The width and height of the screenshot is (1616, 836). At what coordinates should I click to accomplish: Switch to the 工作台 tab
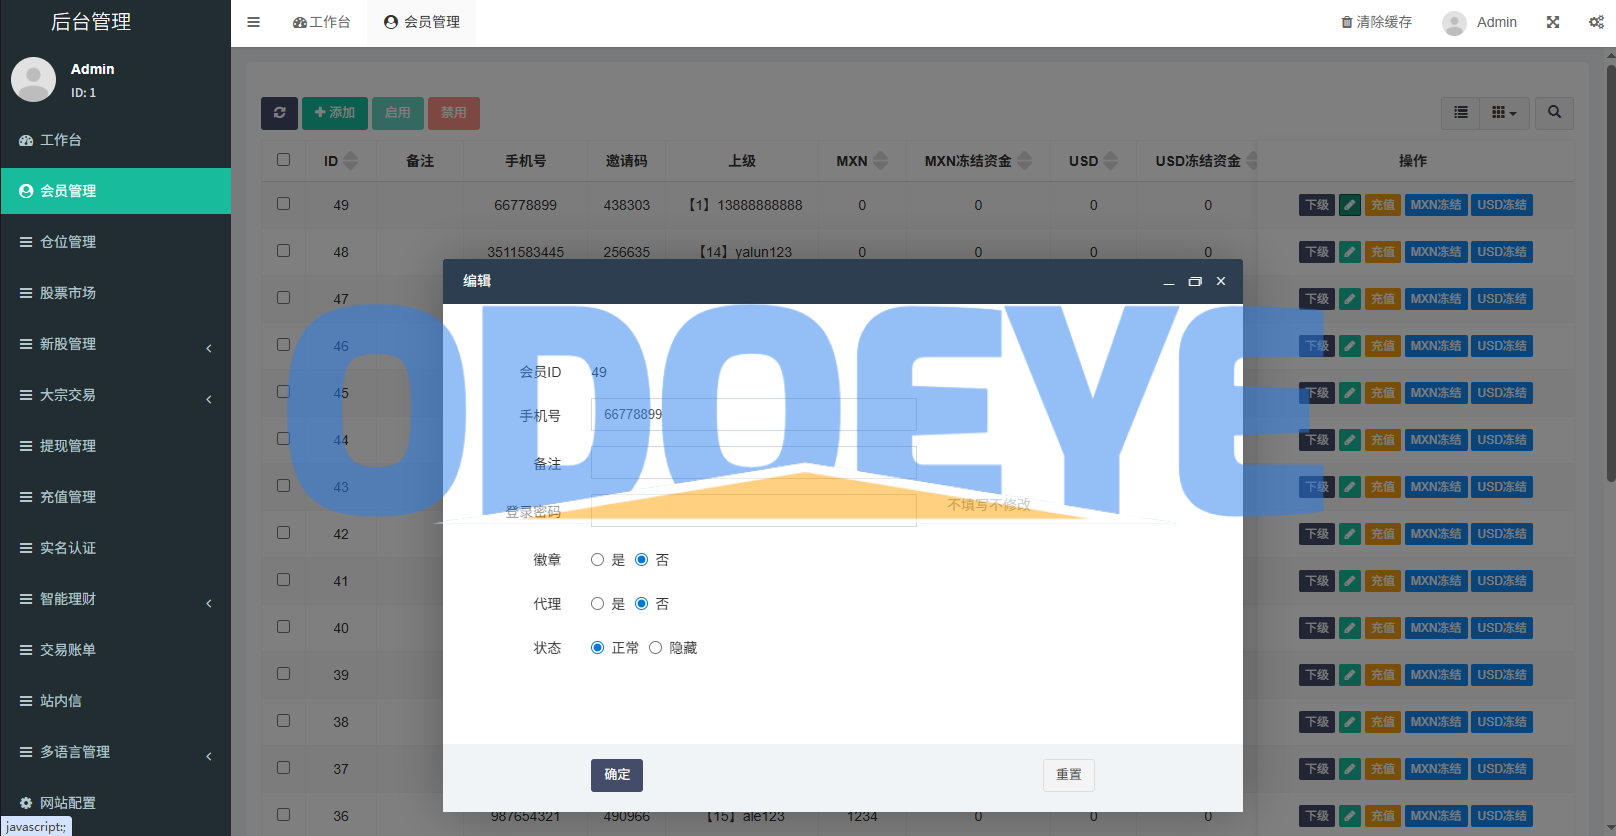pyautogui.click(x=322, y=22)
